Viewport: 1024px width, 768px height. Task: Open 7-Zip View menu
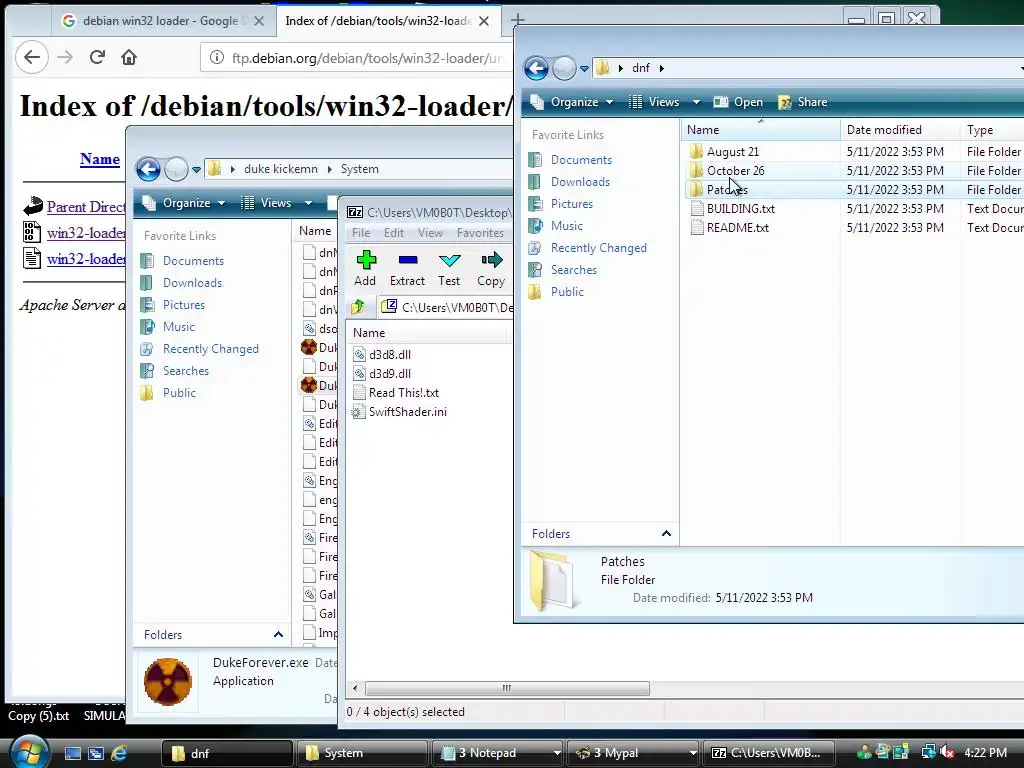pyautogui.click(x=430, y=232)
